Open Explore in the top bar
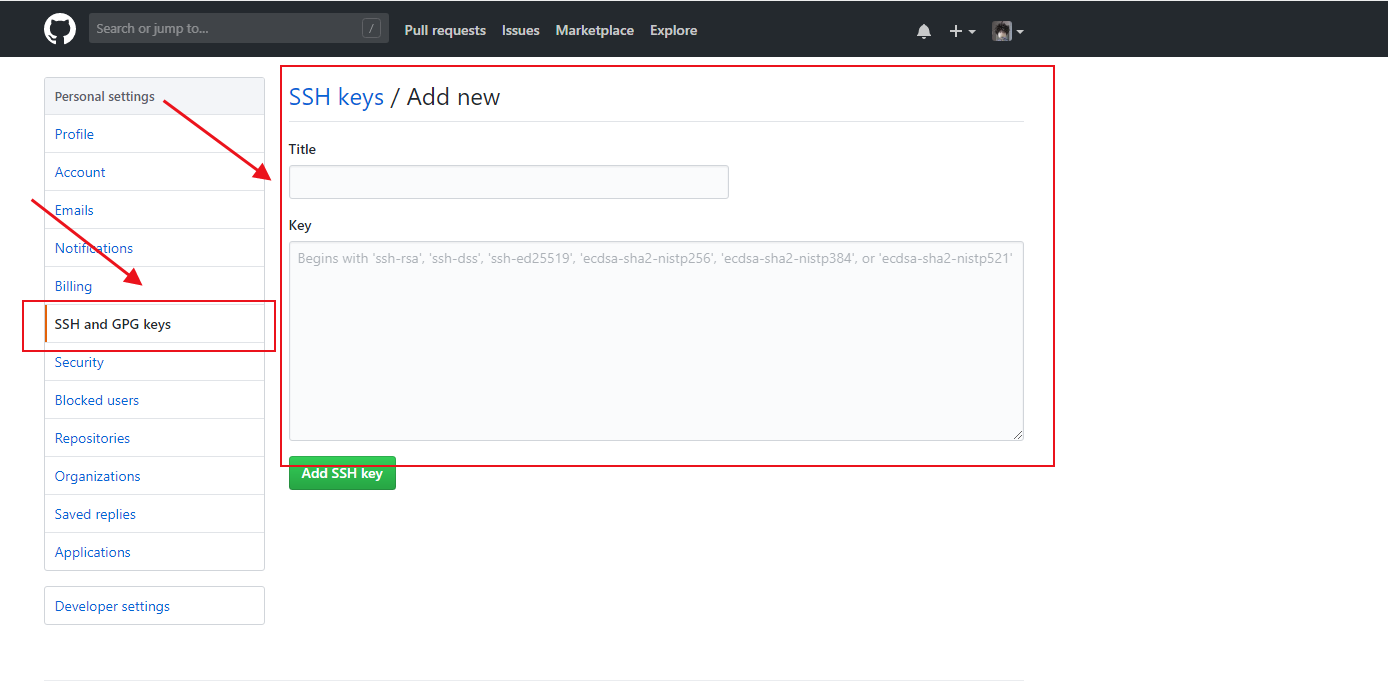The width and height of the screenshot is (1388, 696). 674,30
